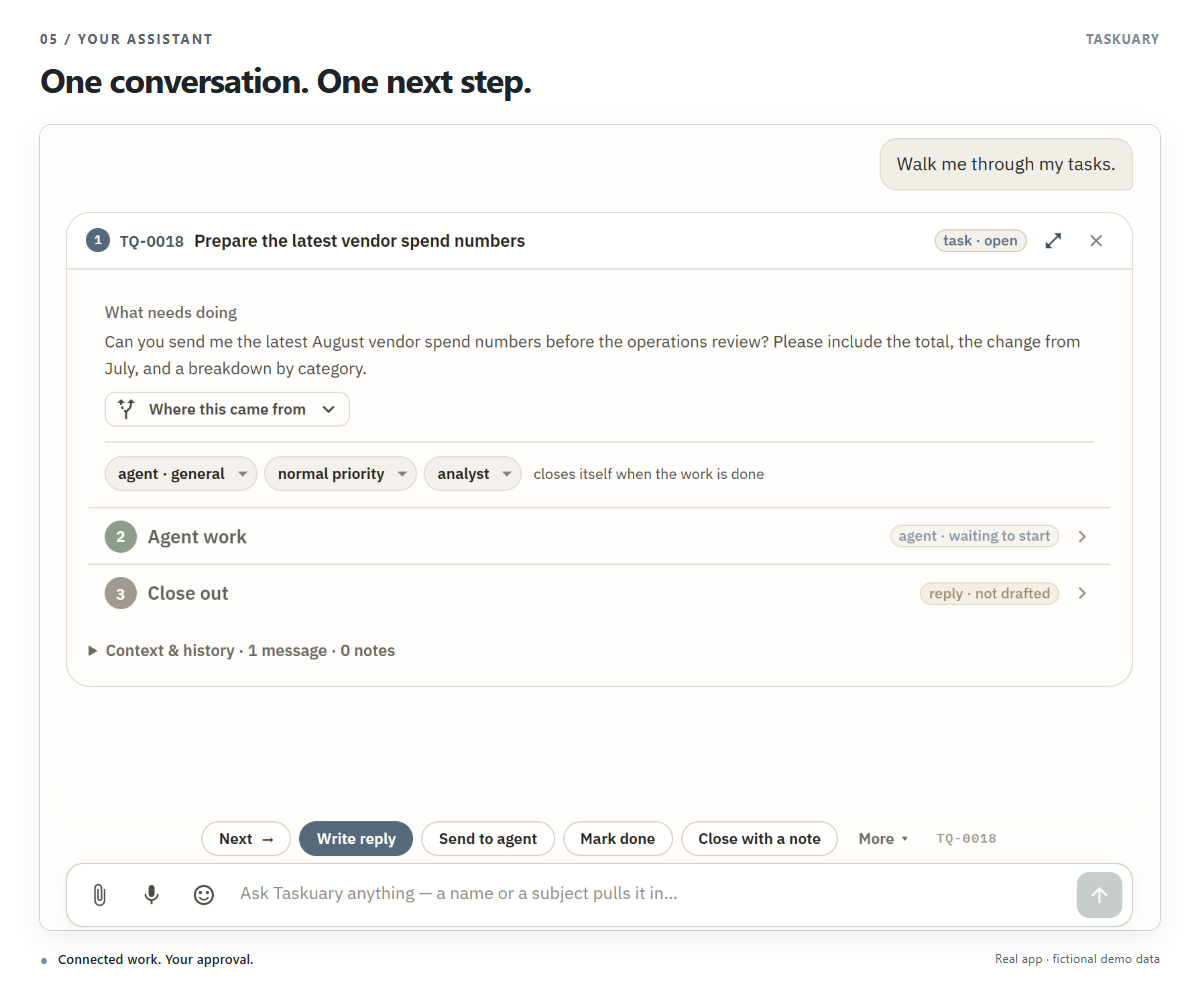Click the TQ-0018 ID in card header
Screen dimensions: 1200x1007
(151, 241)
